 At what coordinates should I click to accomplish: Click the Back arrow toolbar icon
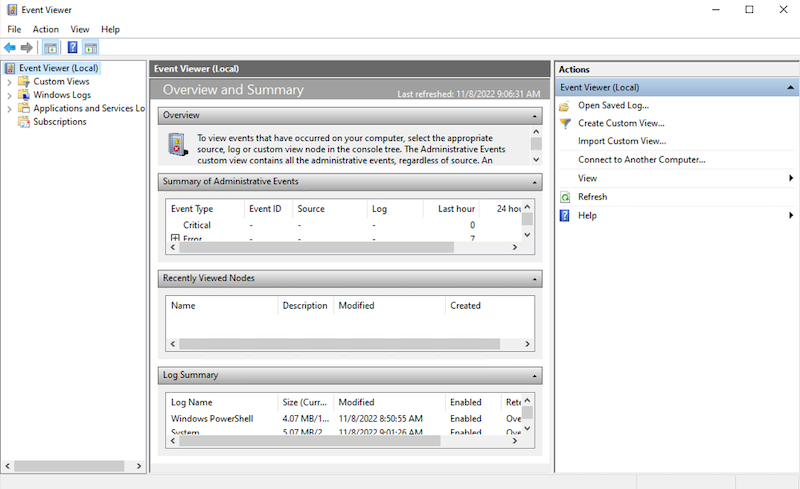pyautogui.click(x=10, y=48)
